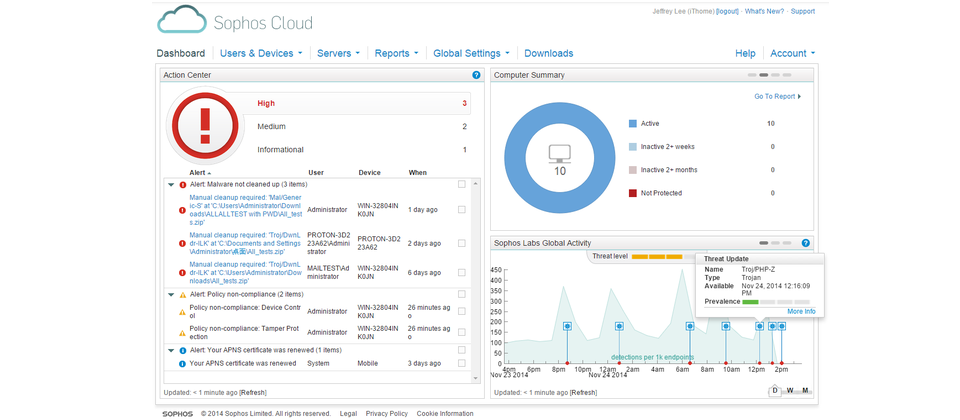The height and width of the screenshot is (420, 960).
Task: Open the Users & Devices dropdown menu
Action: pyautogui.click(x=261, y=53)
